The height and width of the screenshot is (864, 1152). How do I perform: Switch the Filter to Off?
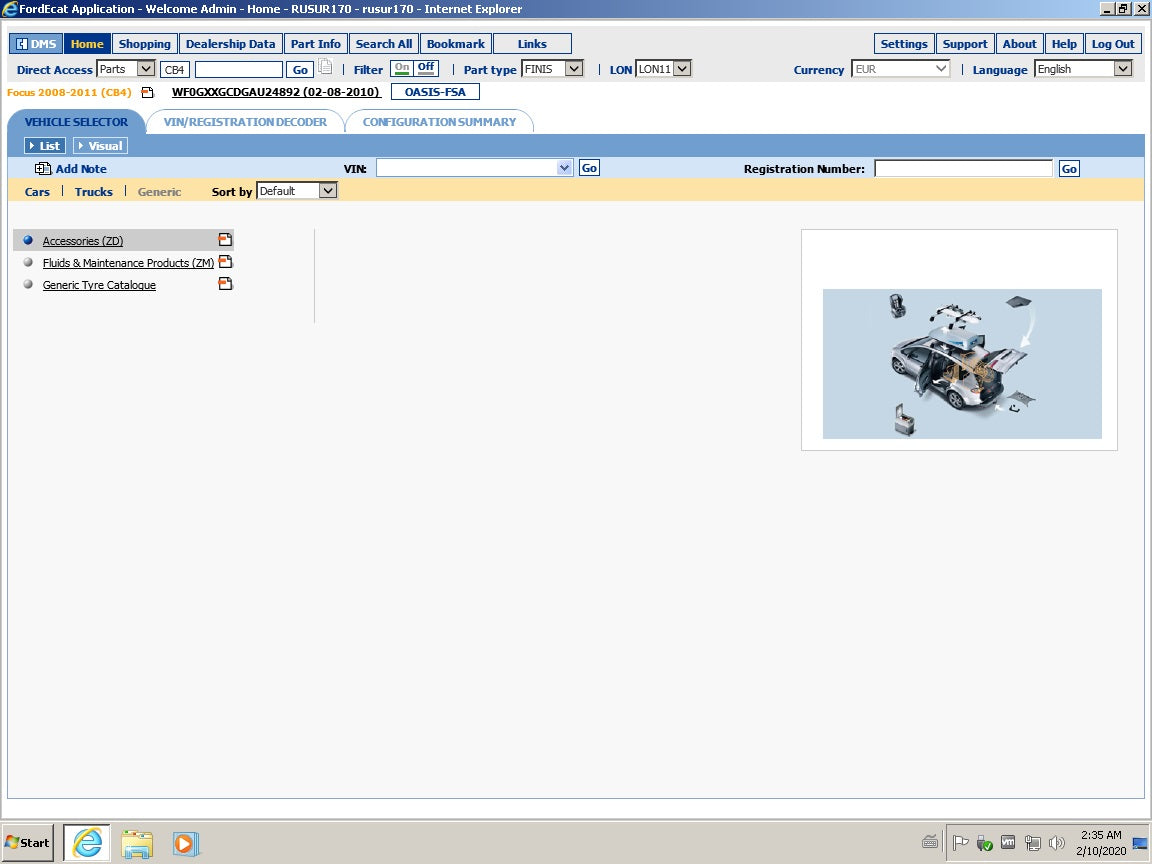point(426,68)
